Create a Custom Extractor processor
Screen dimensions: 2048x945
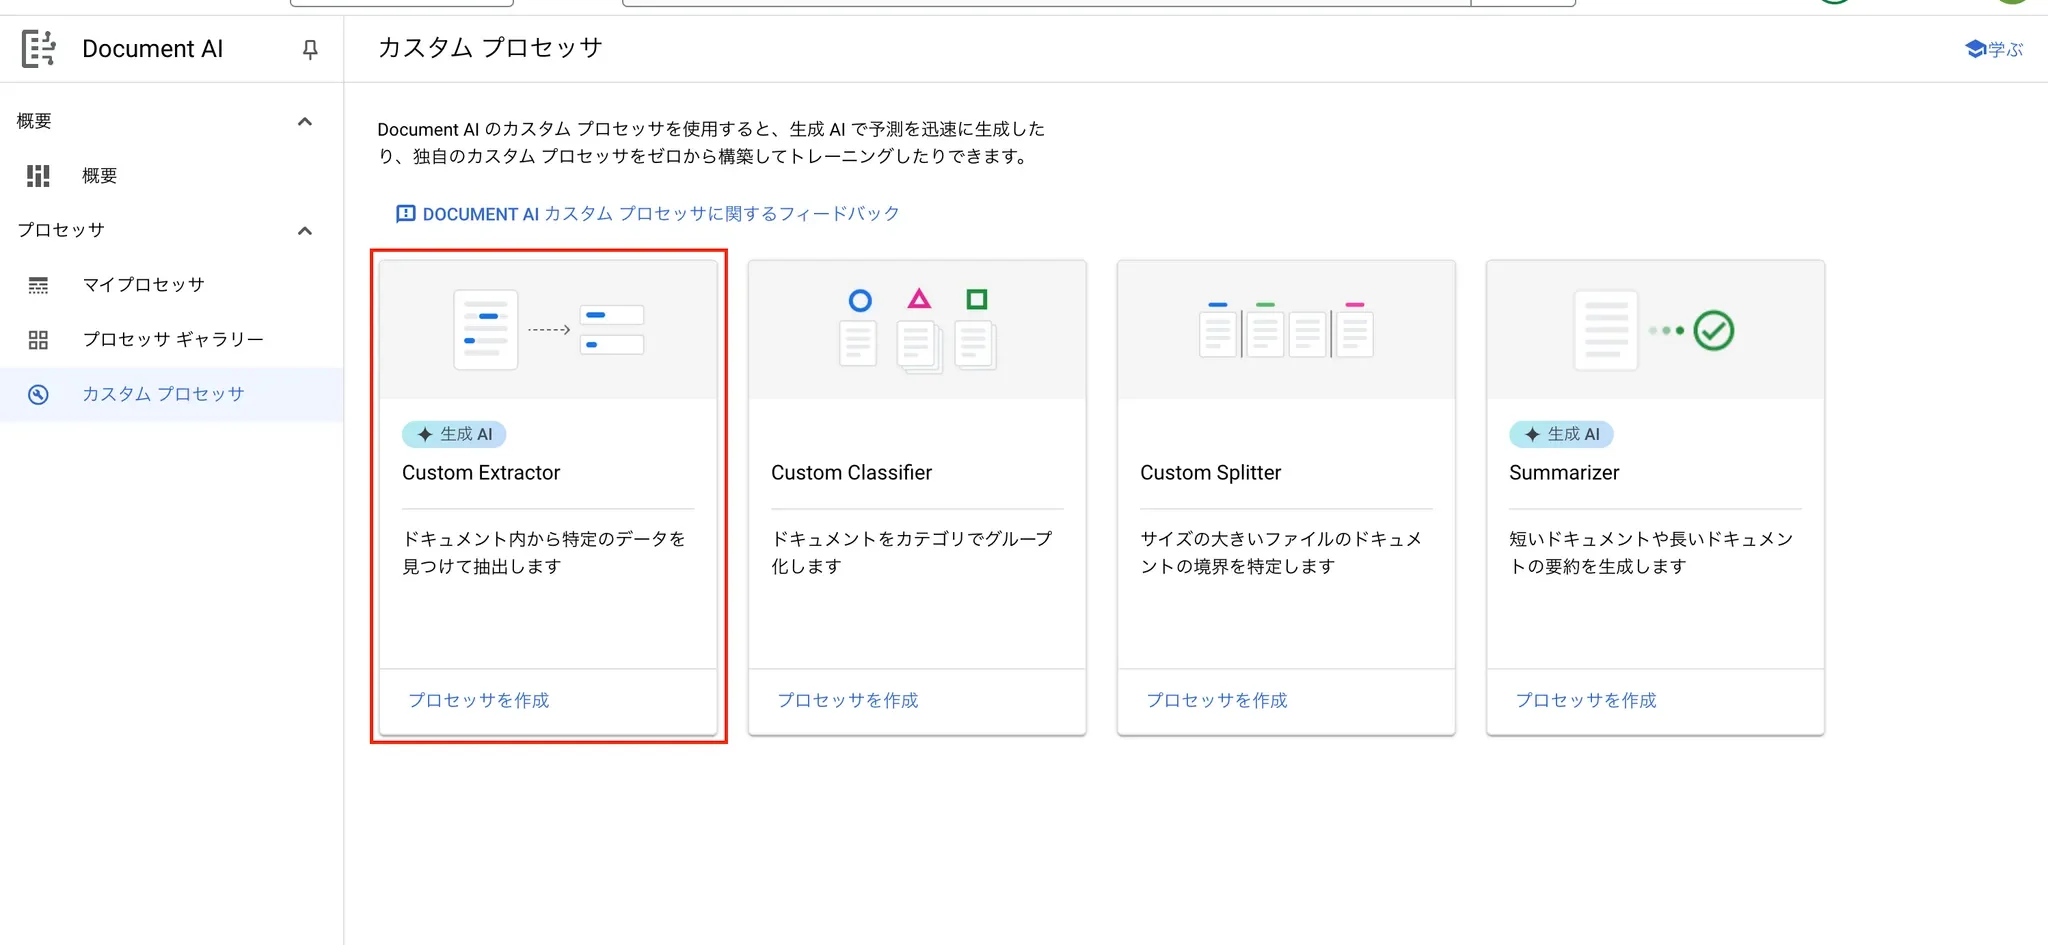point(478,700)
